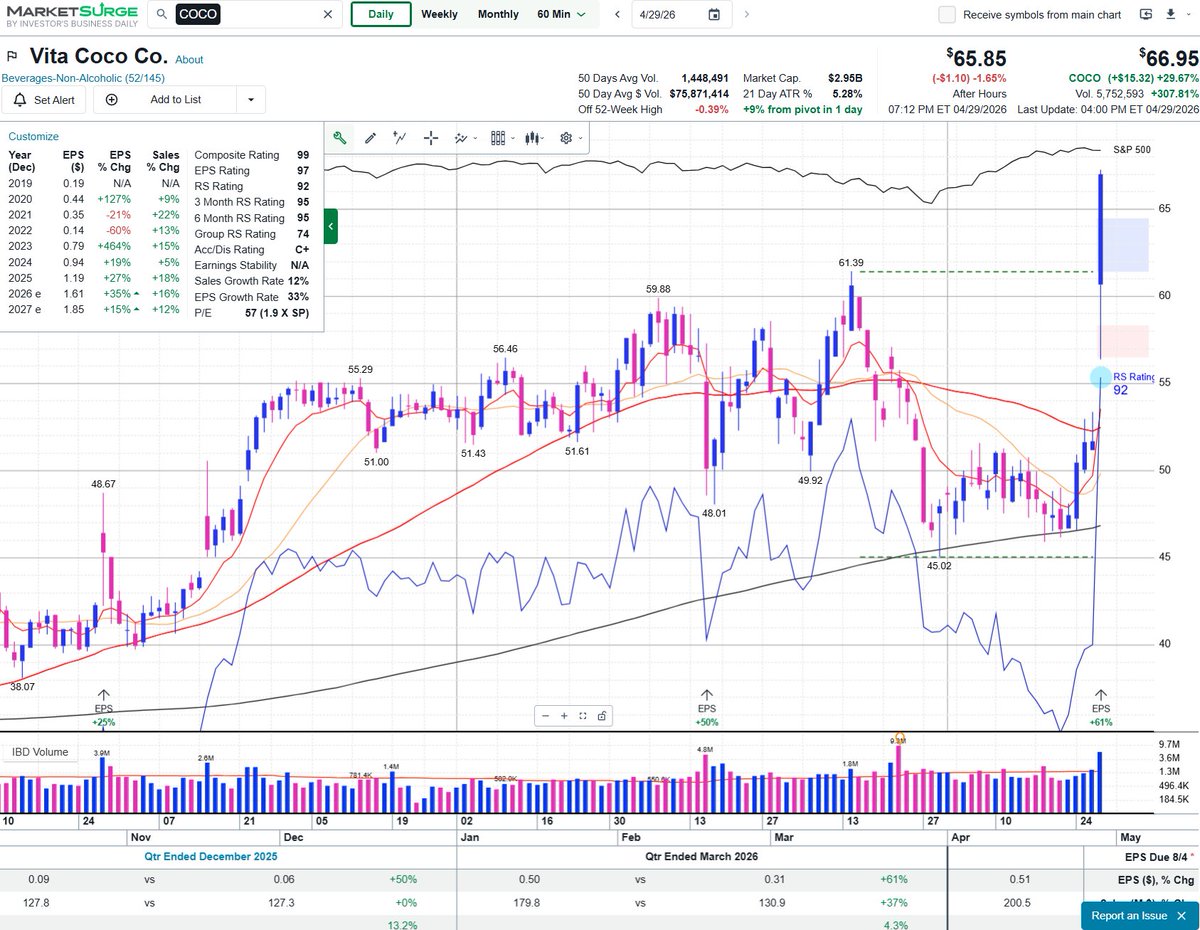
Task: Click the indicators sparkle-line icon
Action: tap(461, 138)
